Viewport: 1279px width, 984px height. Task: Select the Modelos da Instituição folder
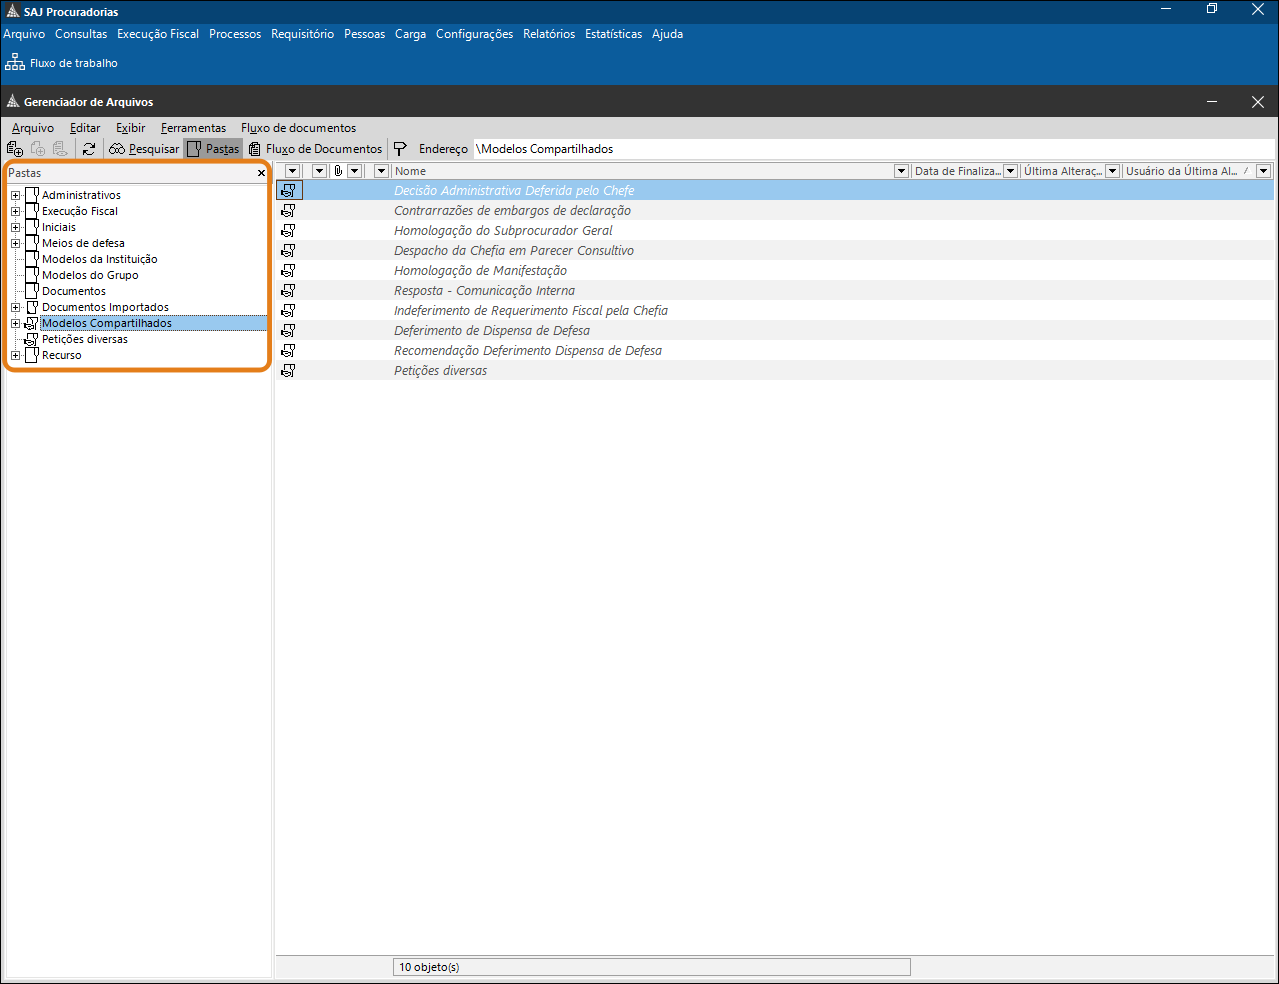(99, 259)
